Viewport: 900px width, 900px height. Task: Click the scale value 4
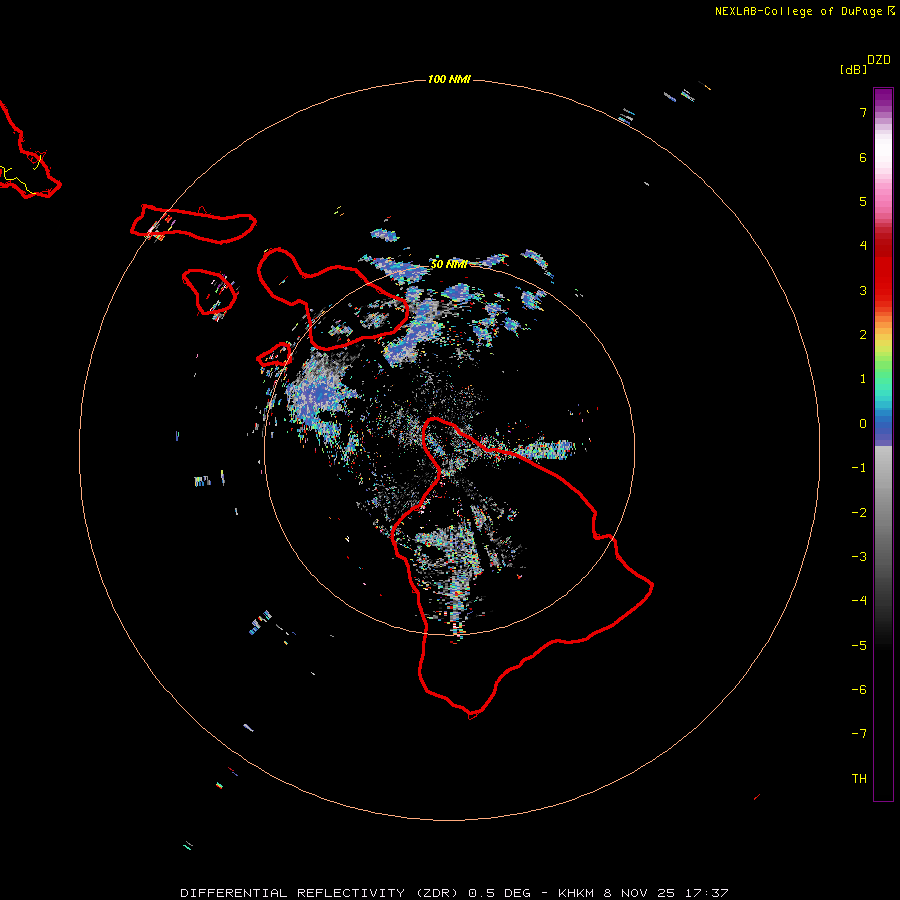point(863,246)
